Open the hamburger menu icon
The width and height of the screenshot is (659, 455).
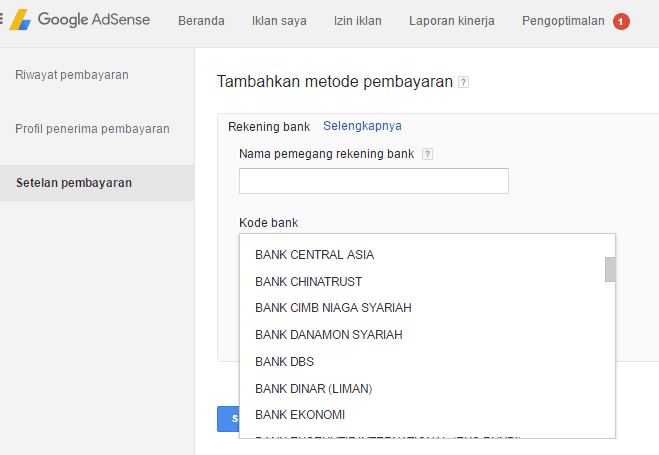click(1, 19)
